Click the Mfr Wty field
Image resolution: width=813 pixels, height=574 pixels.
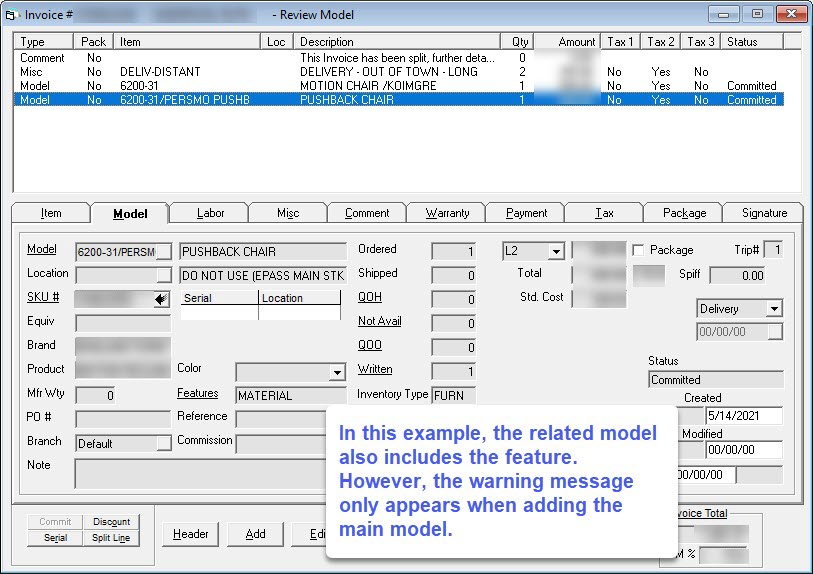click(x=95, y=395)
